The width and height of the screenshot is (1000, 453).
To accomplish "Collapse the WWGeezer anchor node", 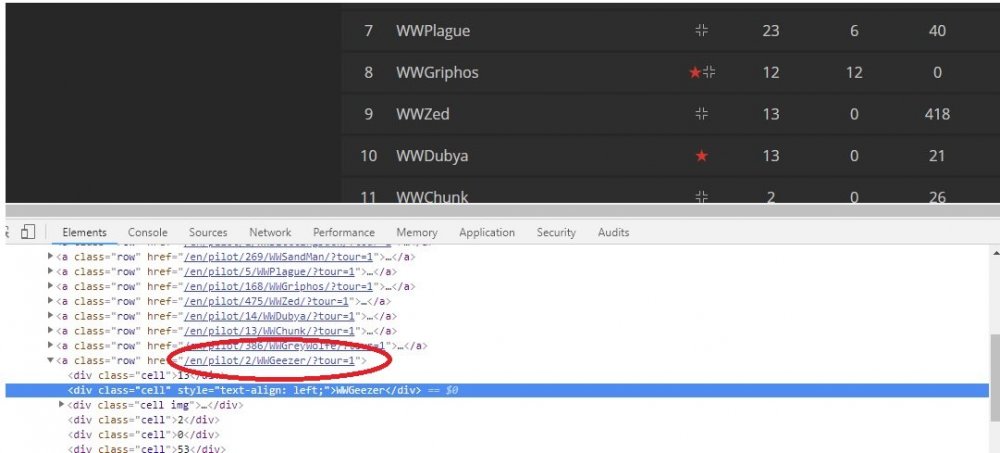I will (51, 360).
